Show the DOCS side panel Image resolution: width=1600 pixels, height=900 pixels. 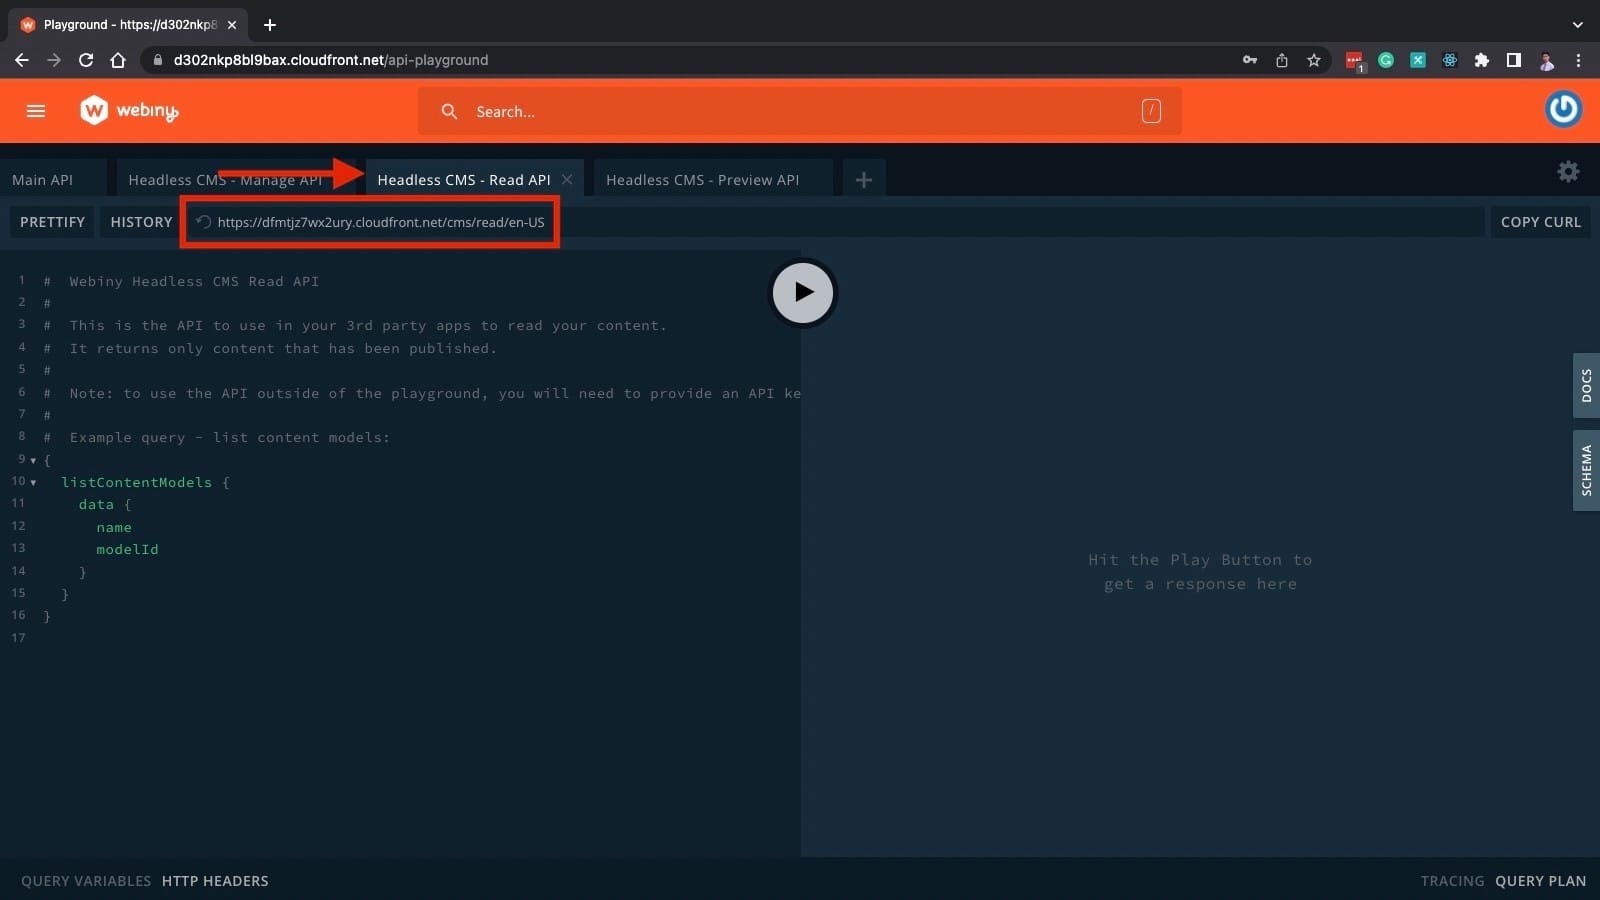pyautogui.click(x=1586, y=385)
